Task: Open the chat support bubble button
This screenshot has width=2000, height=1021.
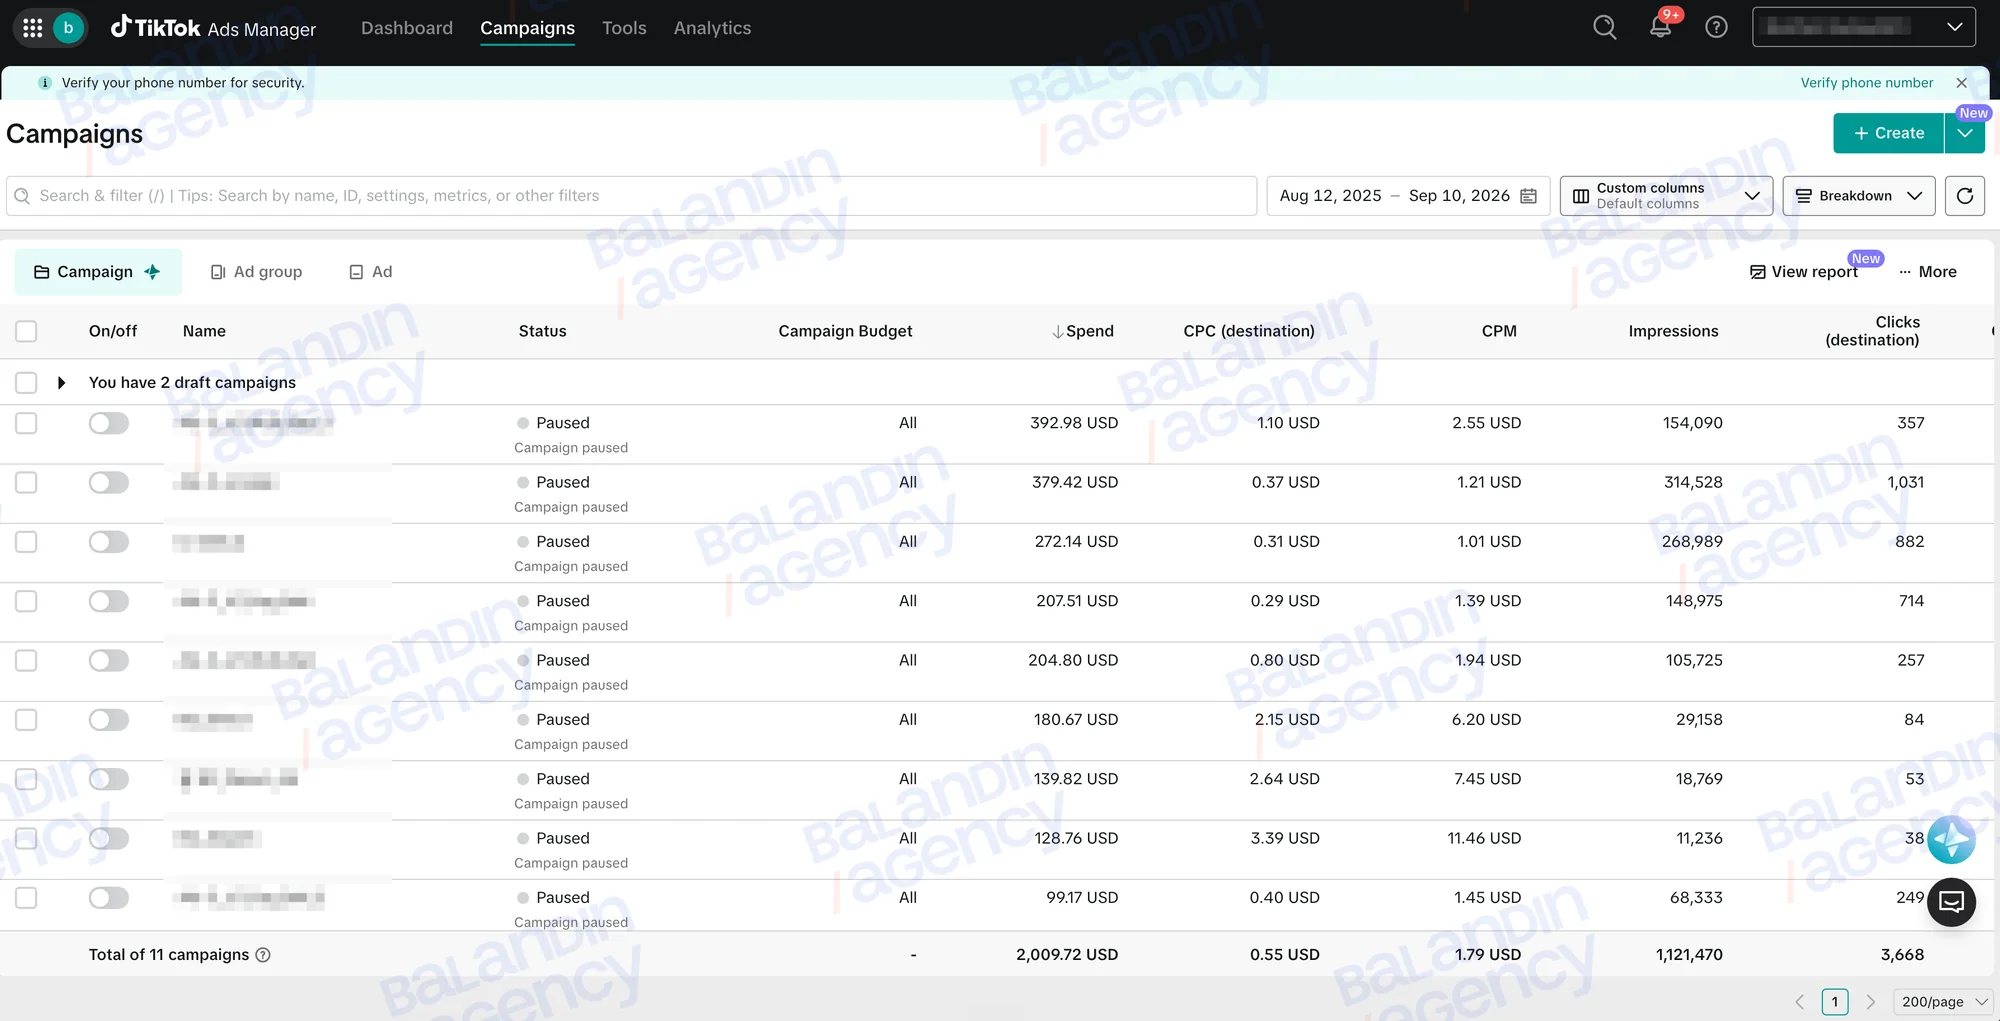Action: coord(1951,903)
